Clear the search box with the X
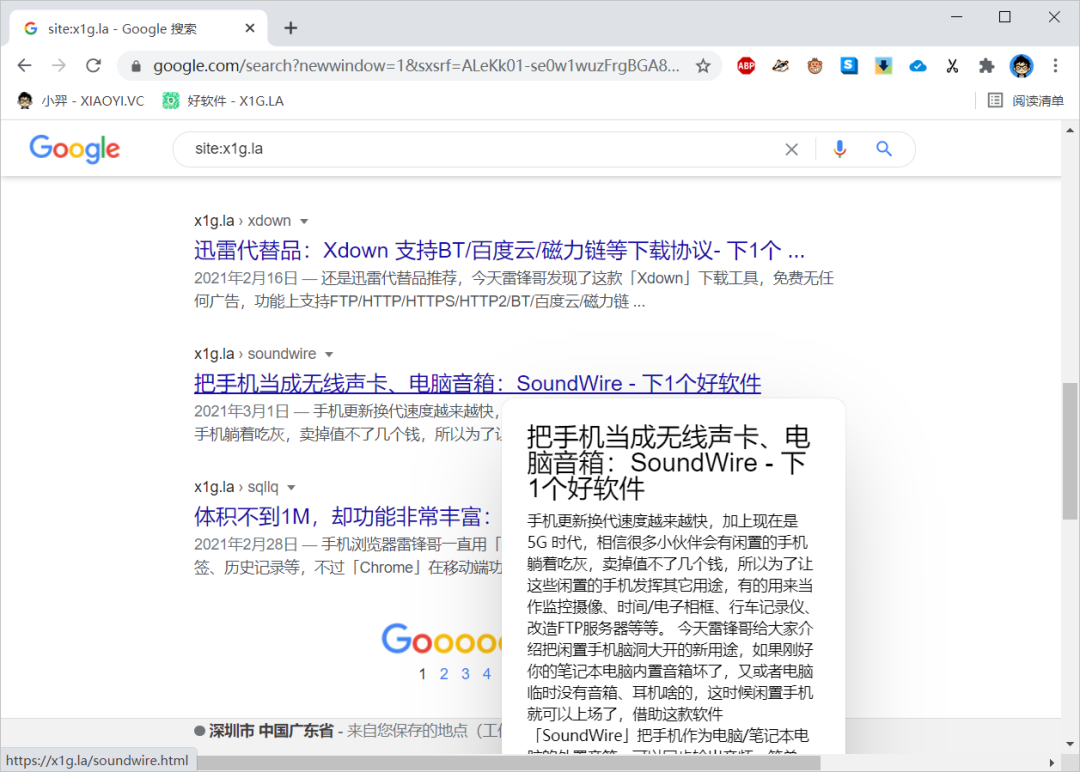 click(791, 149)
